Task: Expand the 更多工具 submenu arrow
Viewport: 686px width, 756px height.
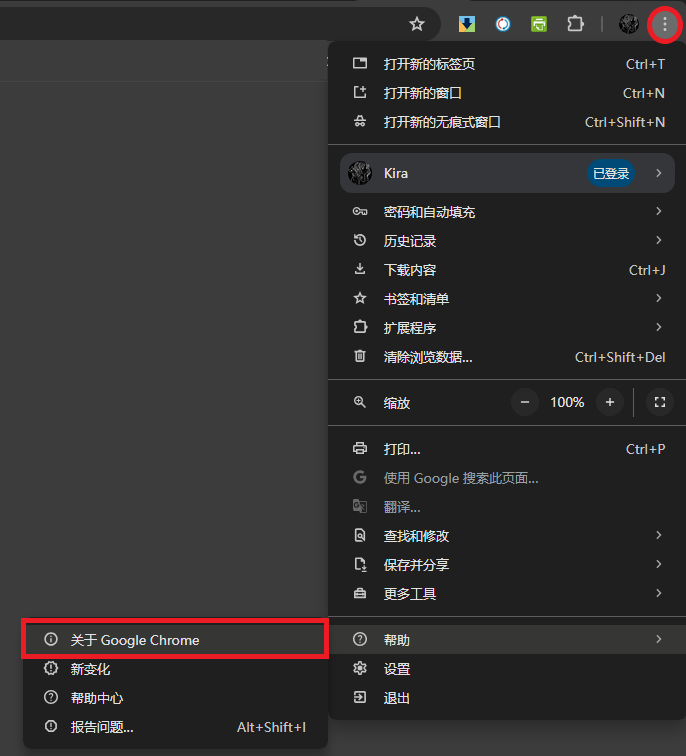Action: (659, 593)
